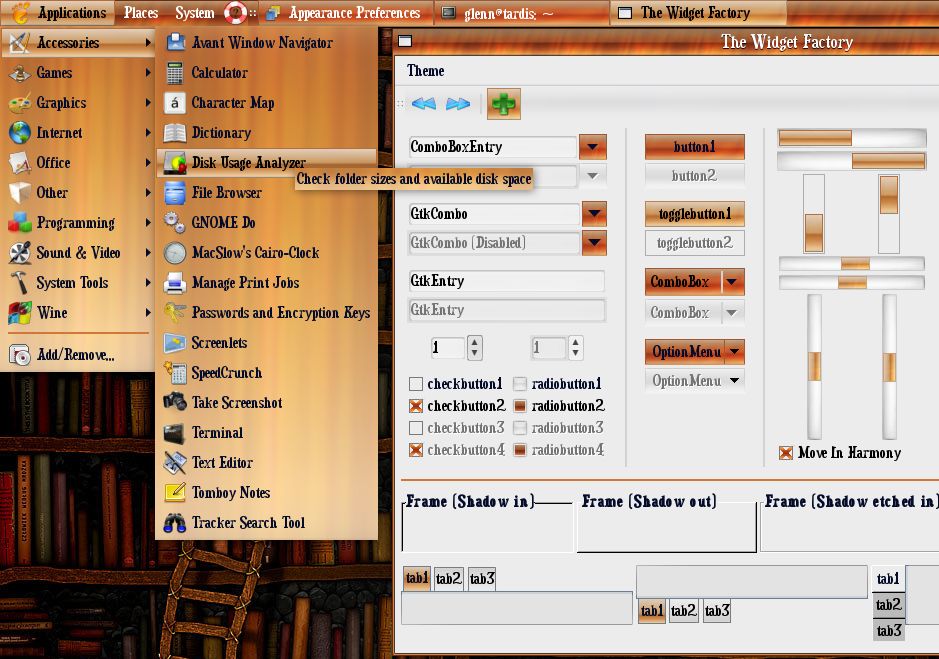Toggle the disabled togglebutton2
This screenshot has width=939, height=659.
click(695, 243)
